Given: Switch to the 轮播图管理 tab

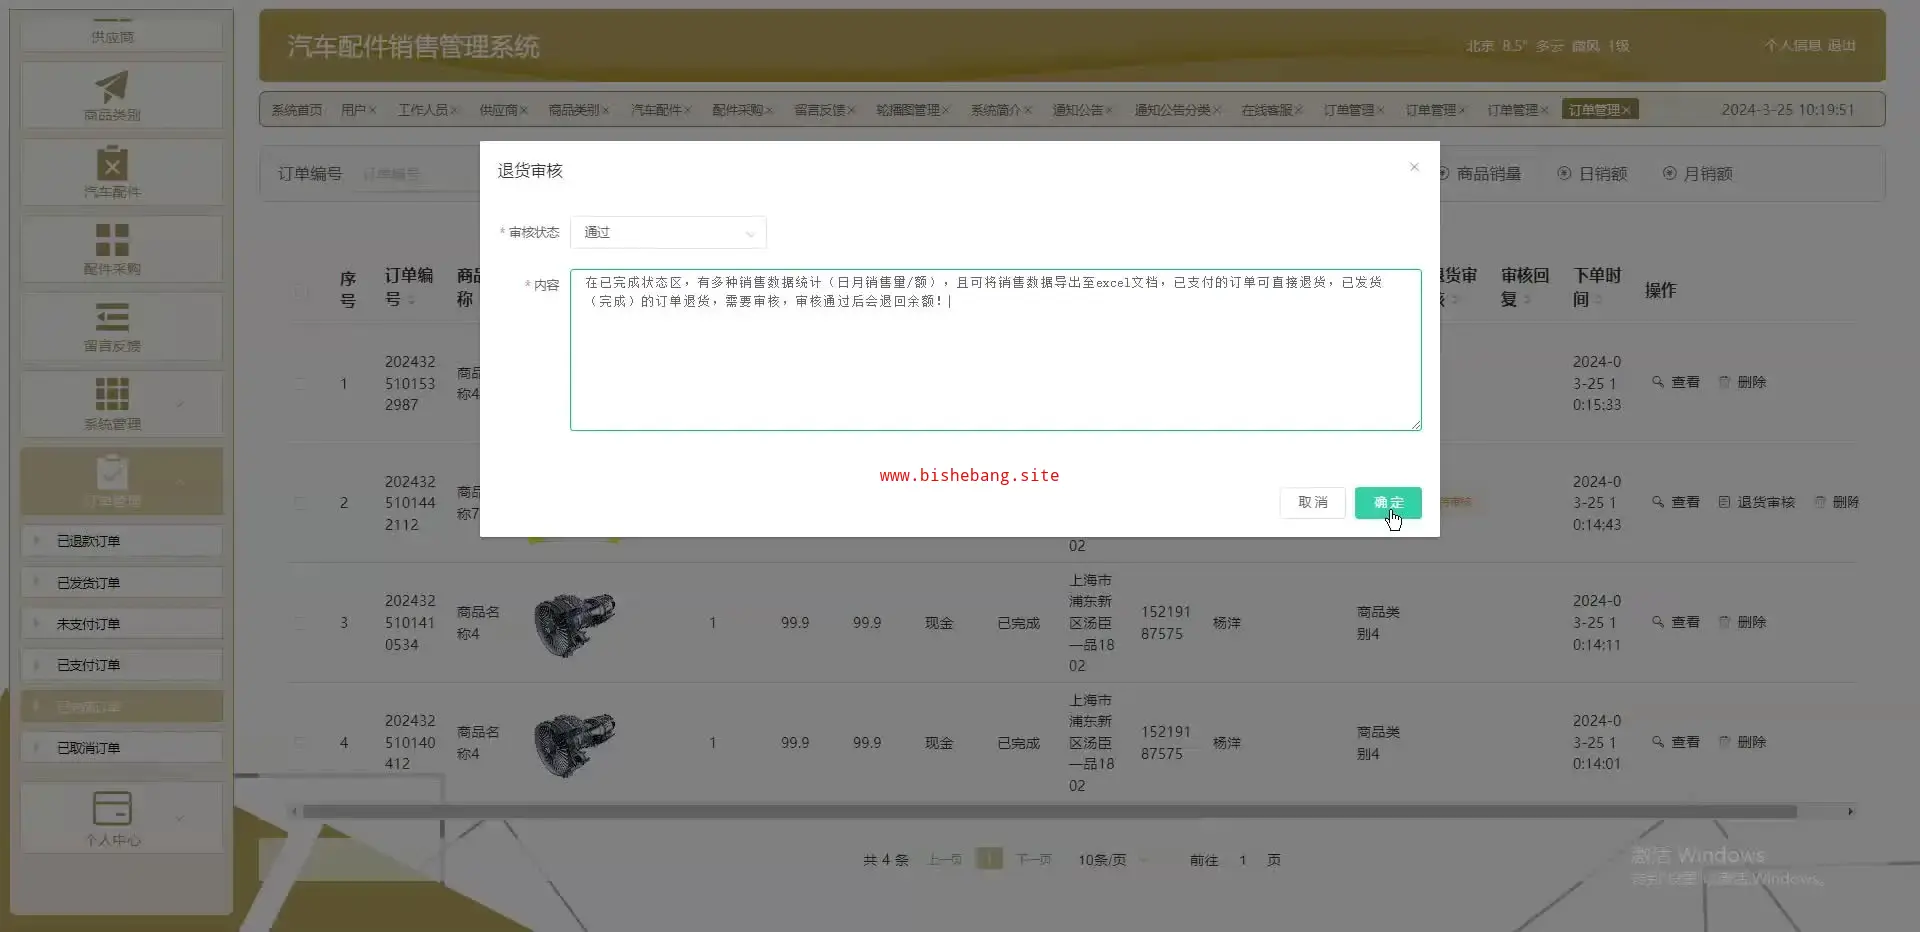Looking at the screenshot, I should click(908, 110).
